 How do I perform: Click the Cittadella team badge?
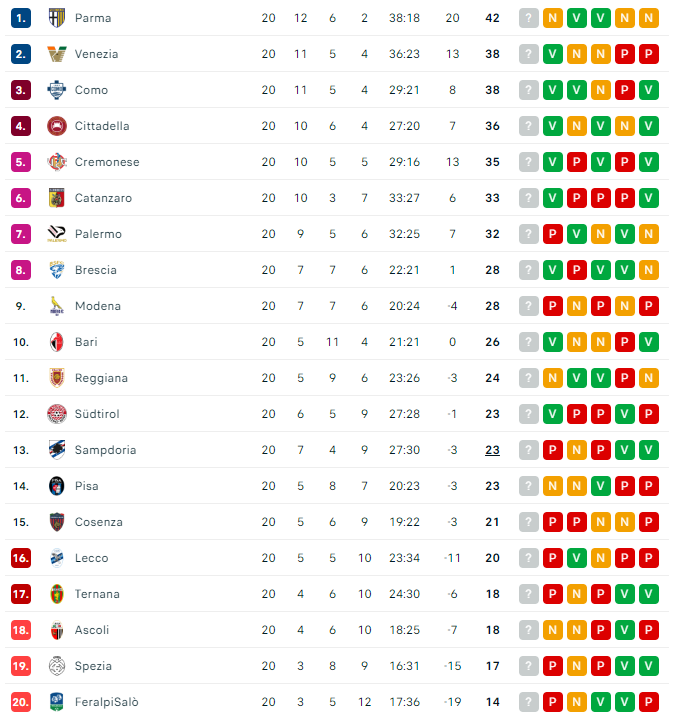56,126
